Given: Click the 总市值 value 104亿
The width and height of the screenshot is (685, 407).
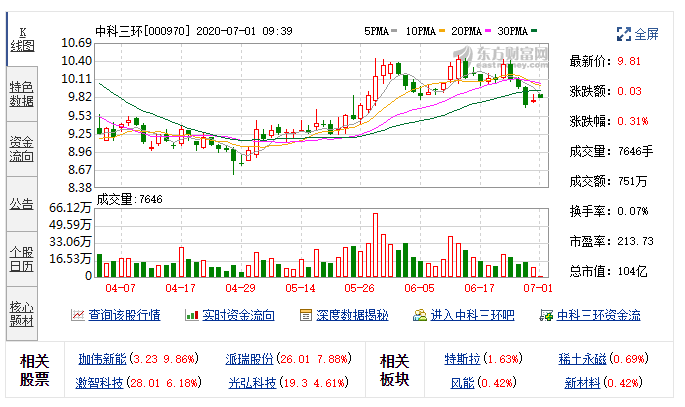Looking at the screenshot, I should 633,271.
